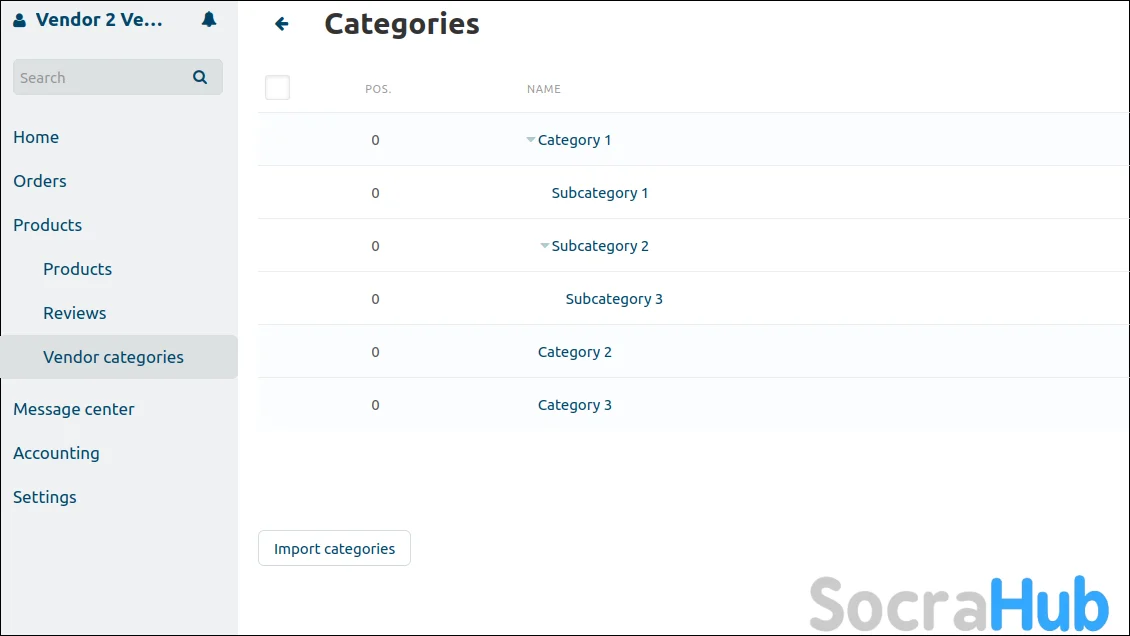The width and height of the screenshot is (1130, 636).
Task: Focus the sidebar Search input field
Action: tap(100, 77)
